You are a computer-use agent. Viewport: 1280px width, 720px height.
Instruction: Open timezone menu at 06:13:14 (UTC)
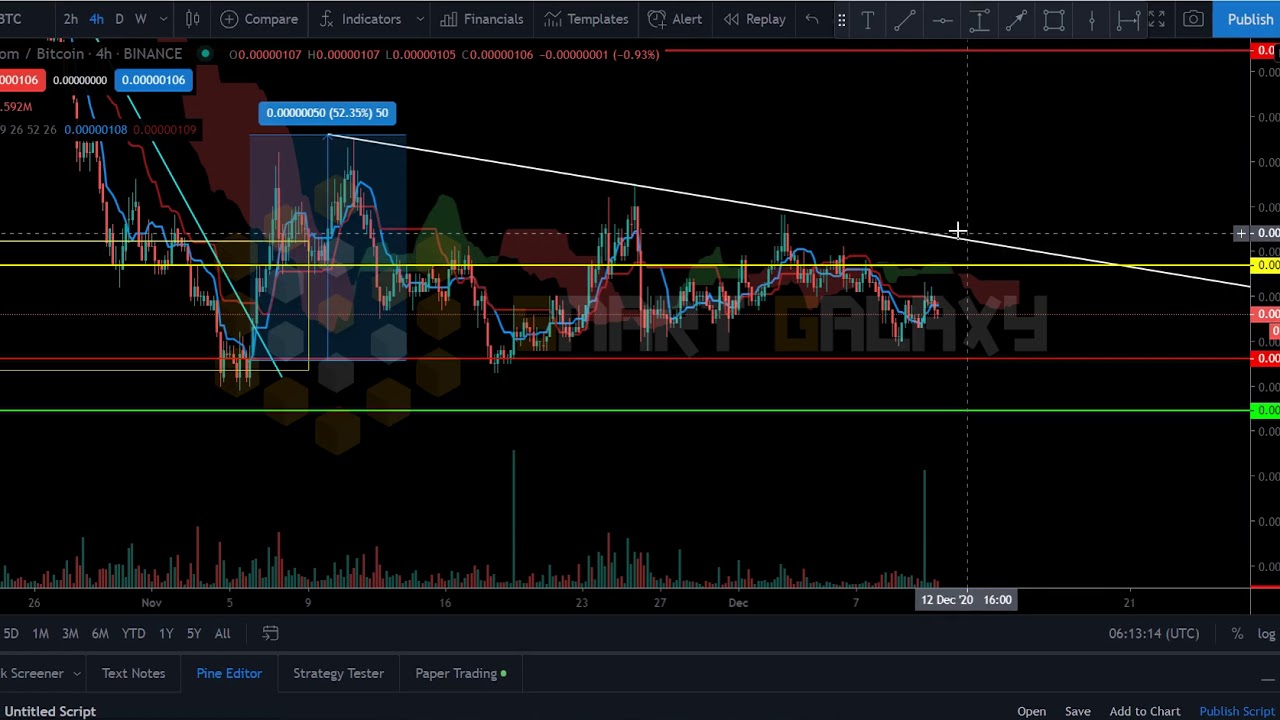click(x=1154, y=633)
